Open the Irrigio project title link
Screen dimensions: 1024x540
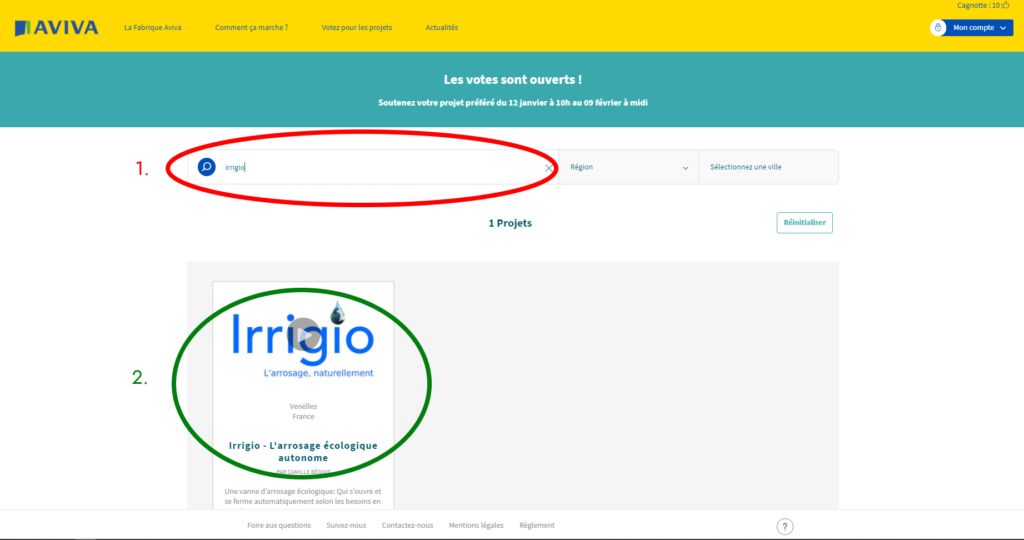click(x=303, y=451)
